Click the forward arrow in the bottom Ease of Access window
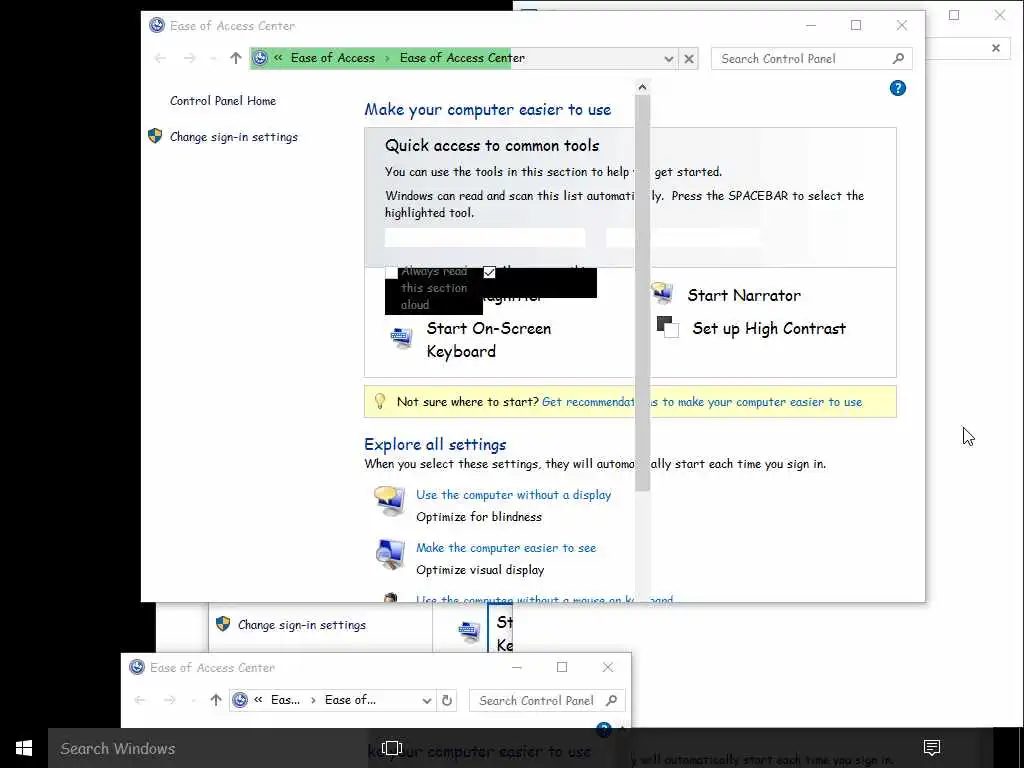Viewport: 1024px width, 768px height. (x=169, y=700)
